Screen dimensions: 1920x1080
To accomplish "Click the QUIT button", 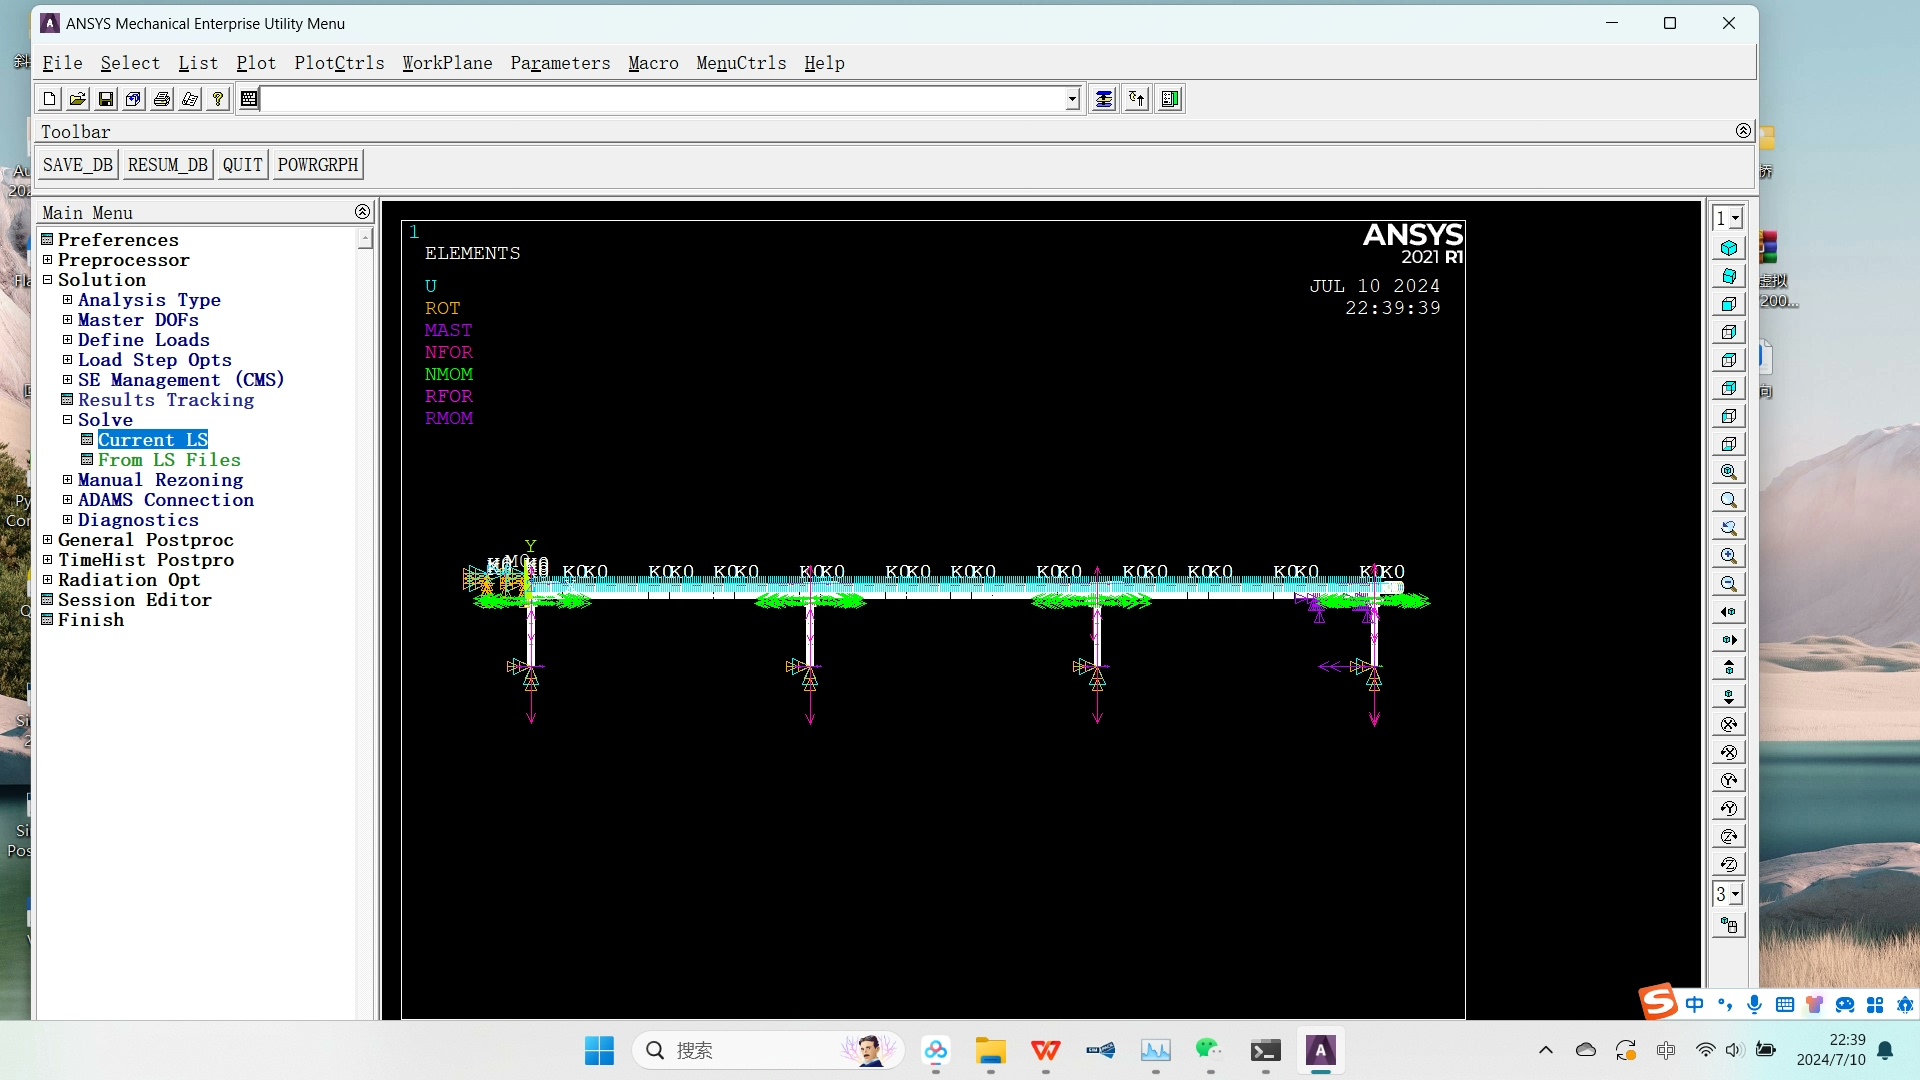I will point(243,165).
